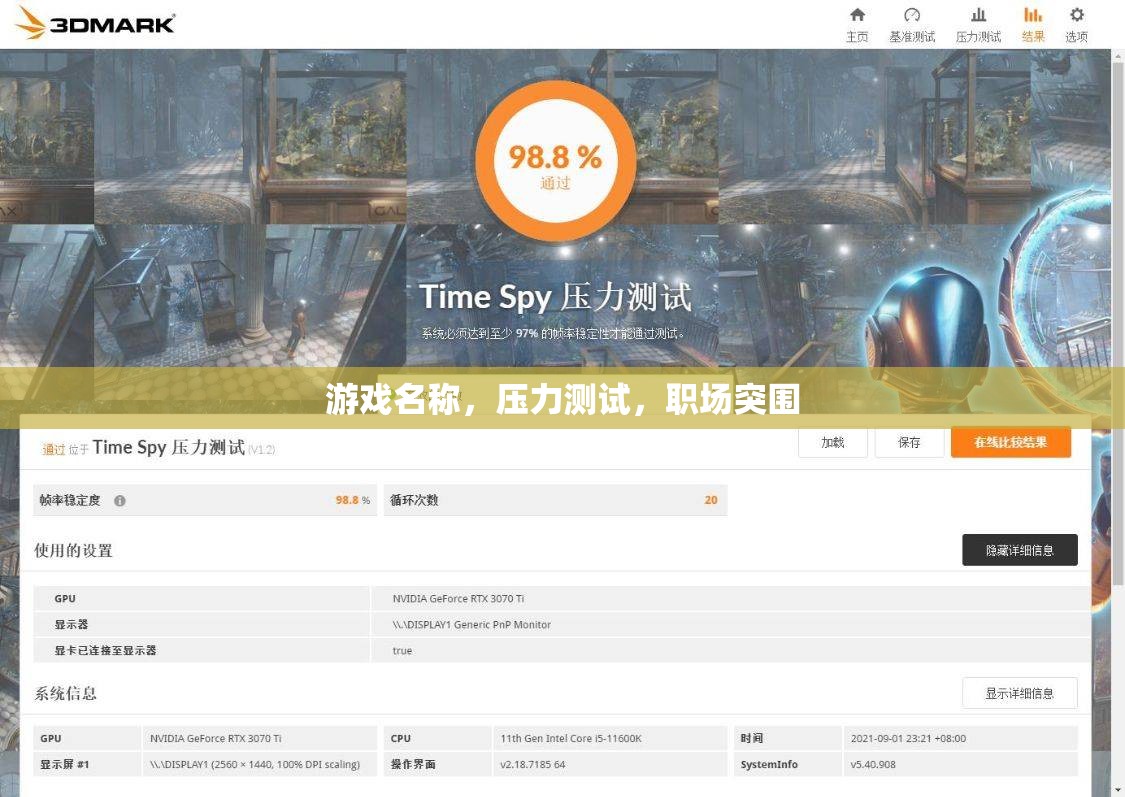Click the 98.8 % frame rate stability value
1125x797 pixels.
pos(352,500)
